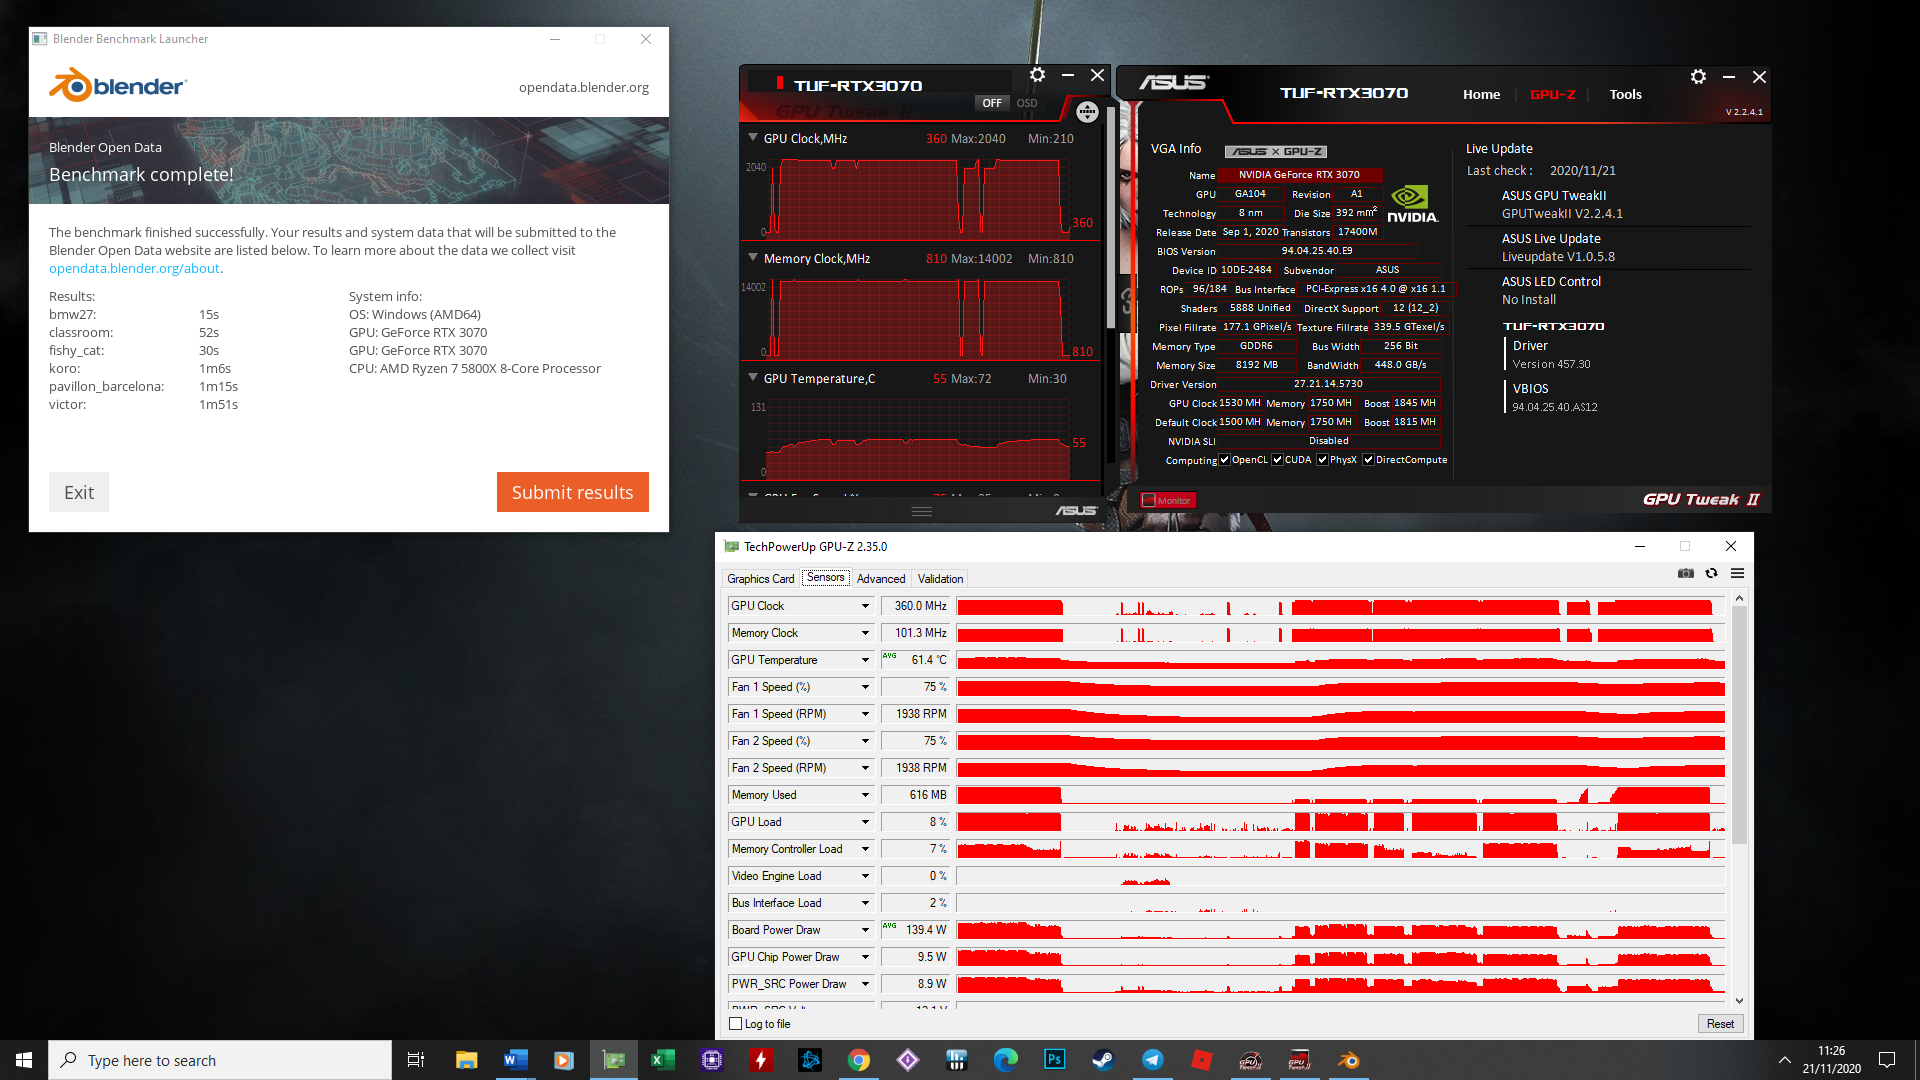Open Photoshop from the taskbar
Viewport: 1920px width, 1080px height.
[x=1054, y=1060]
